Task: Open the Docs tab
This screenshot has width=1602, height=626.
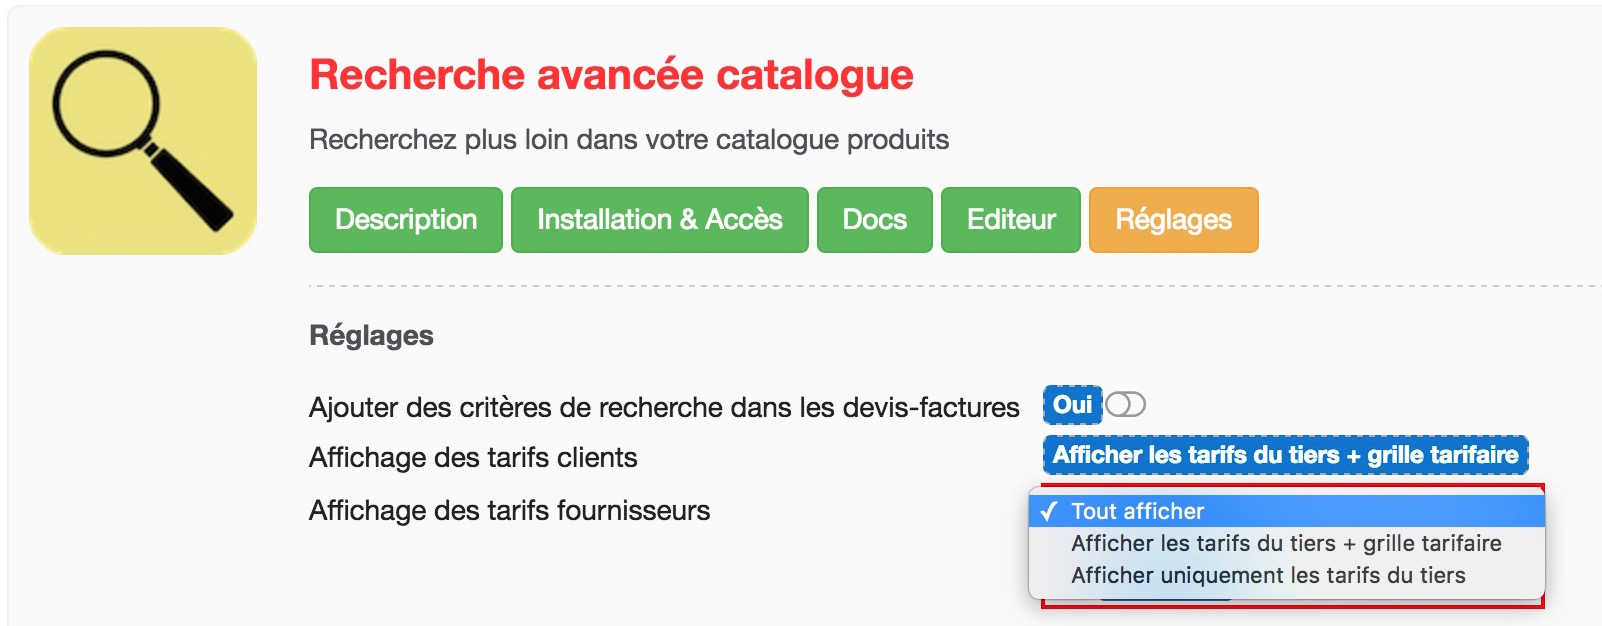Action: coord(875,220)
